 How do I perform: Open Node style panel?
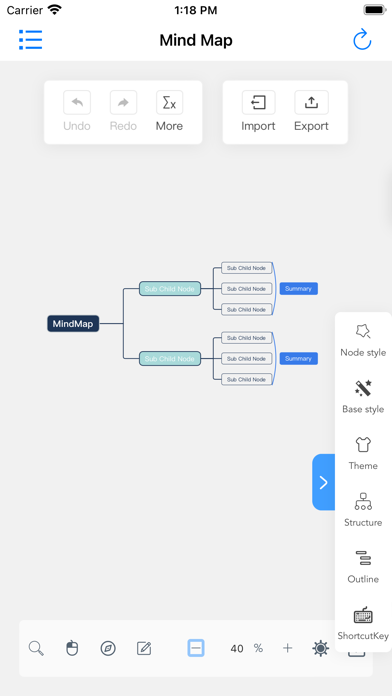(x=363, y=340)
